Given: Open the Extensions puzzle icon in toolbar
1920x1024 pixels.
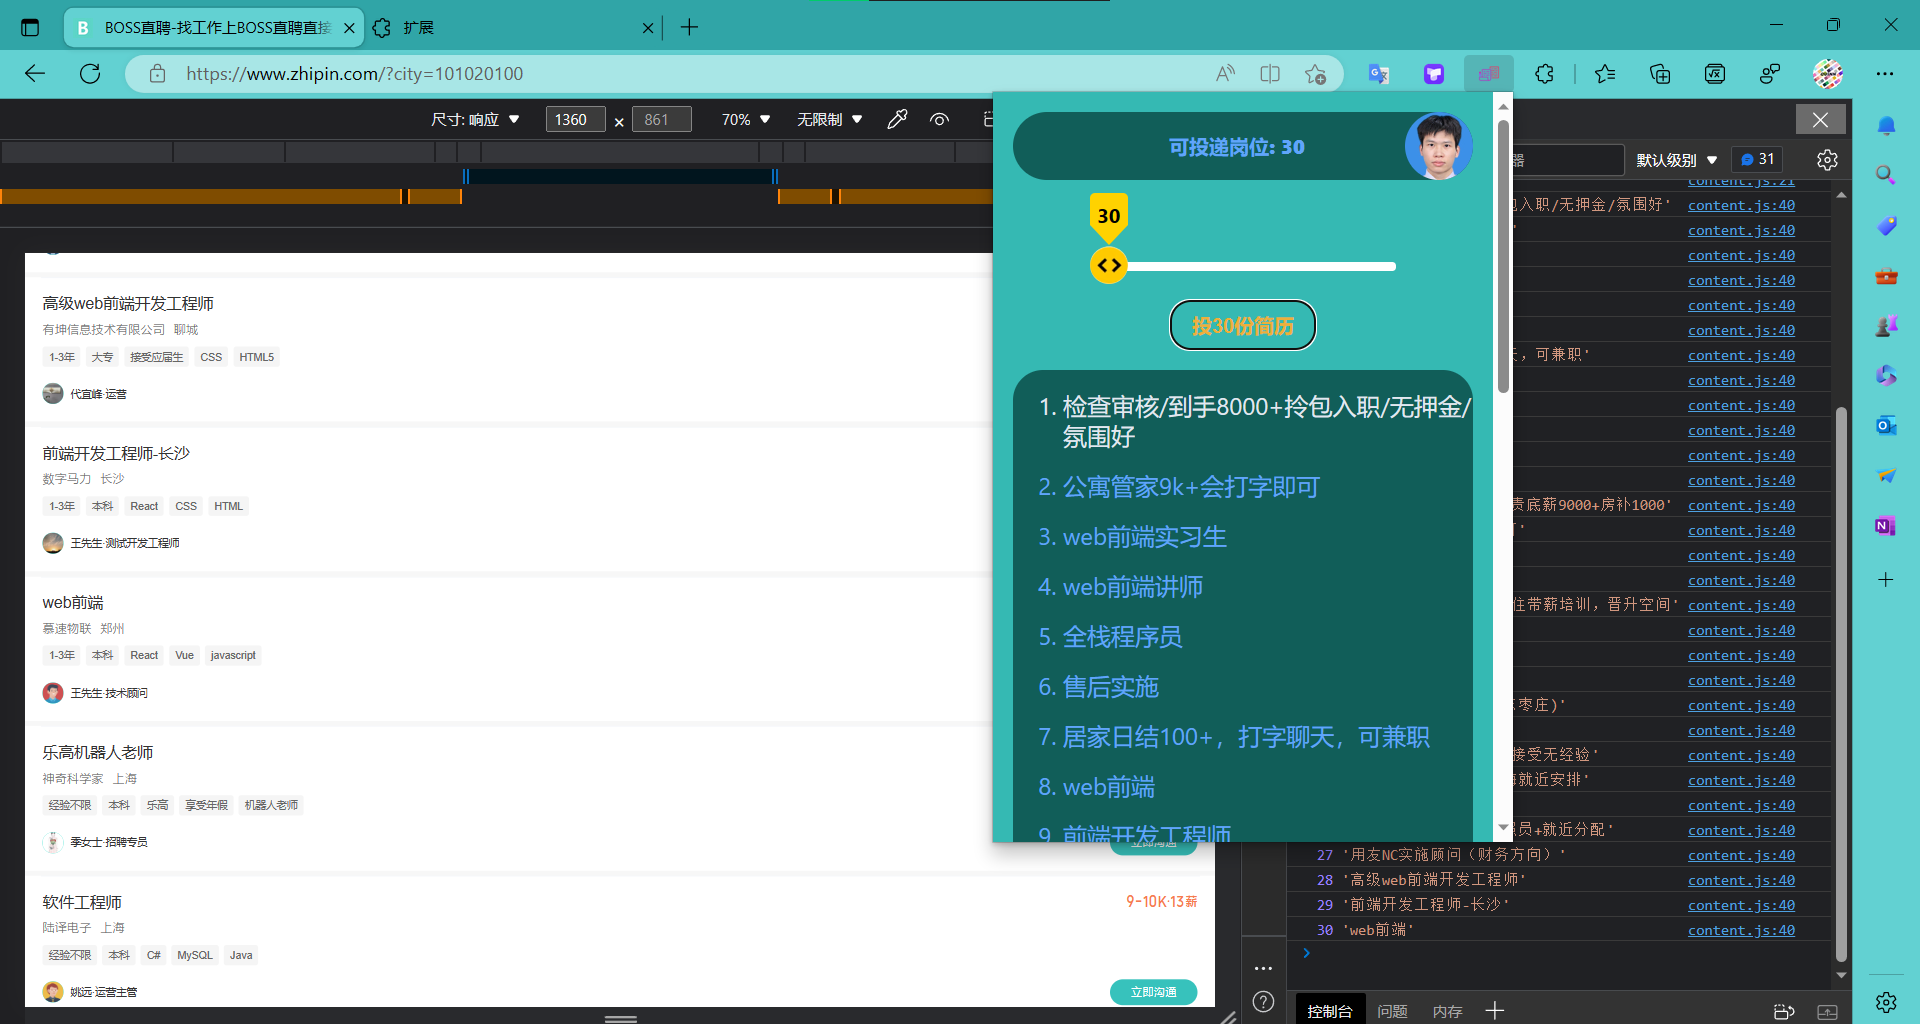Looking at the screenshot, I should 1545,73.
